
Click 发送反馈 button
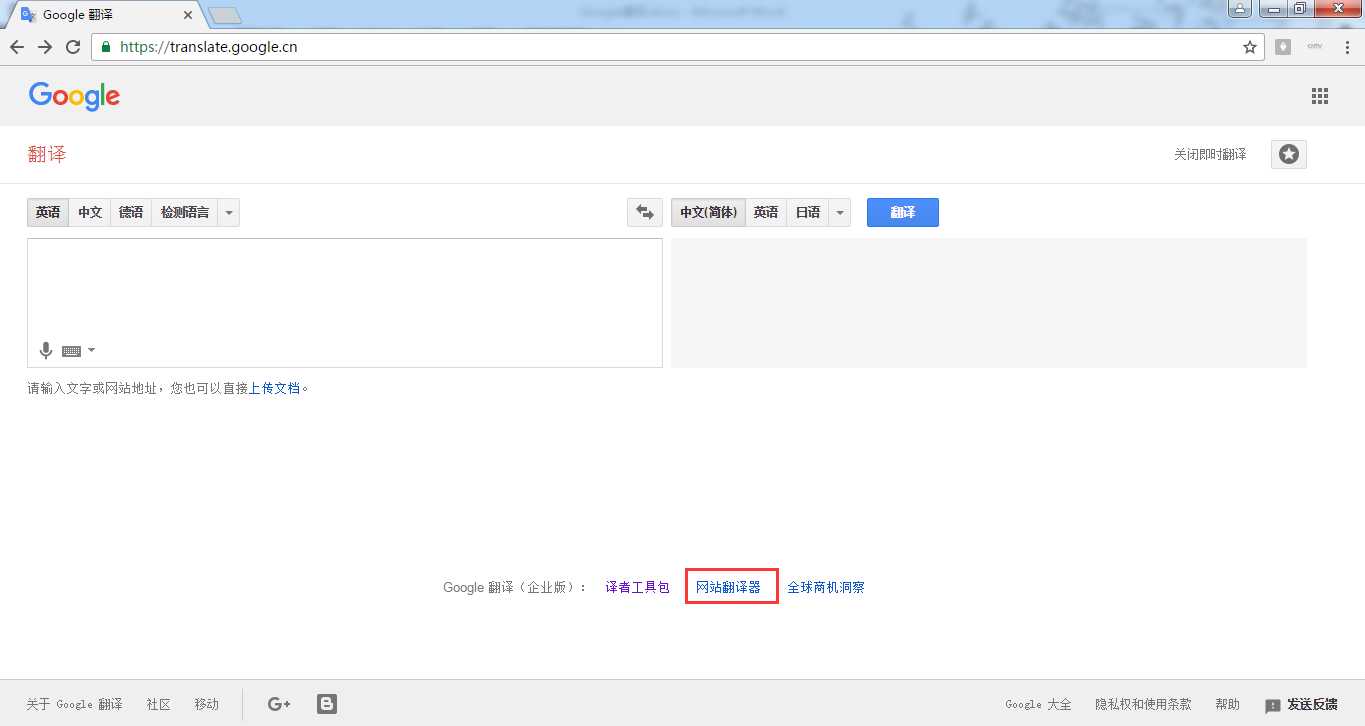point(1301,705)
